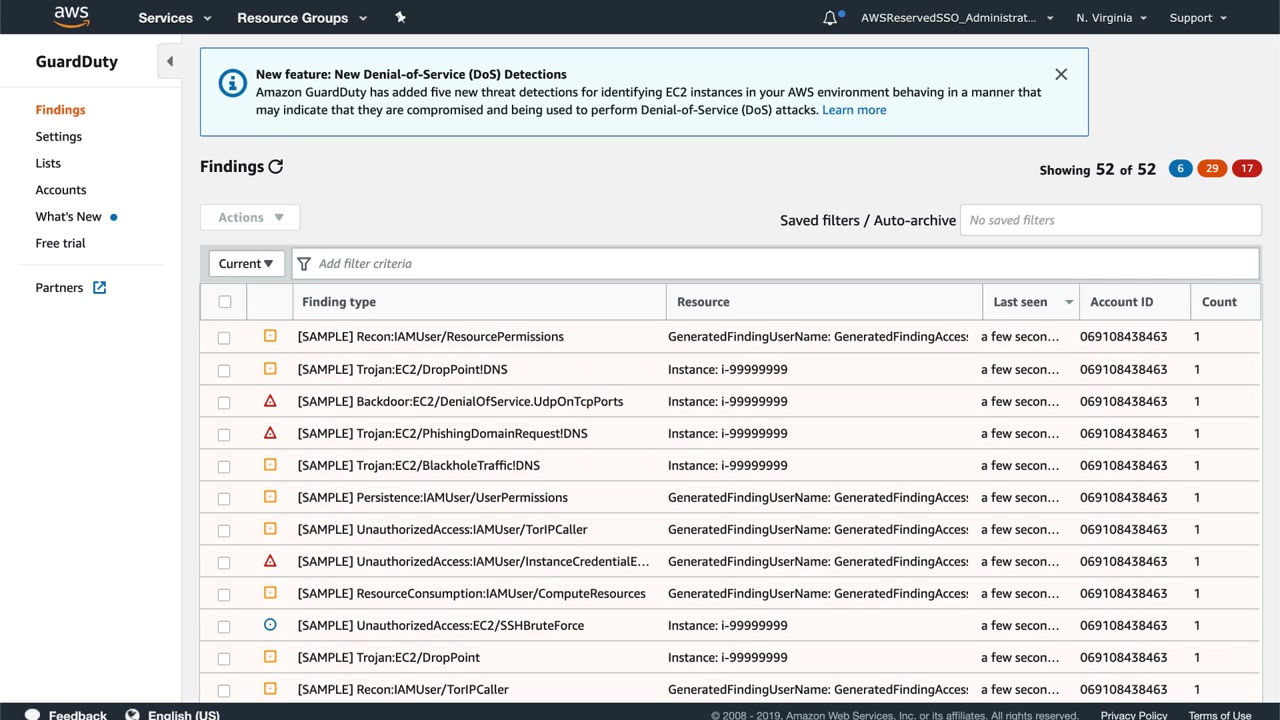Click the refresh icon beside Findings heading
This screenshot has width=1280, height=720.
click(276, 167)
